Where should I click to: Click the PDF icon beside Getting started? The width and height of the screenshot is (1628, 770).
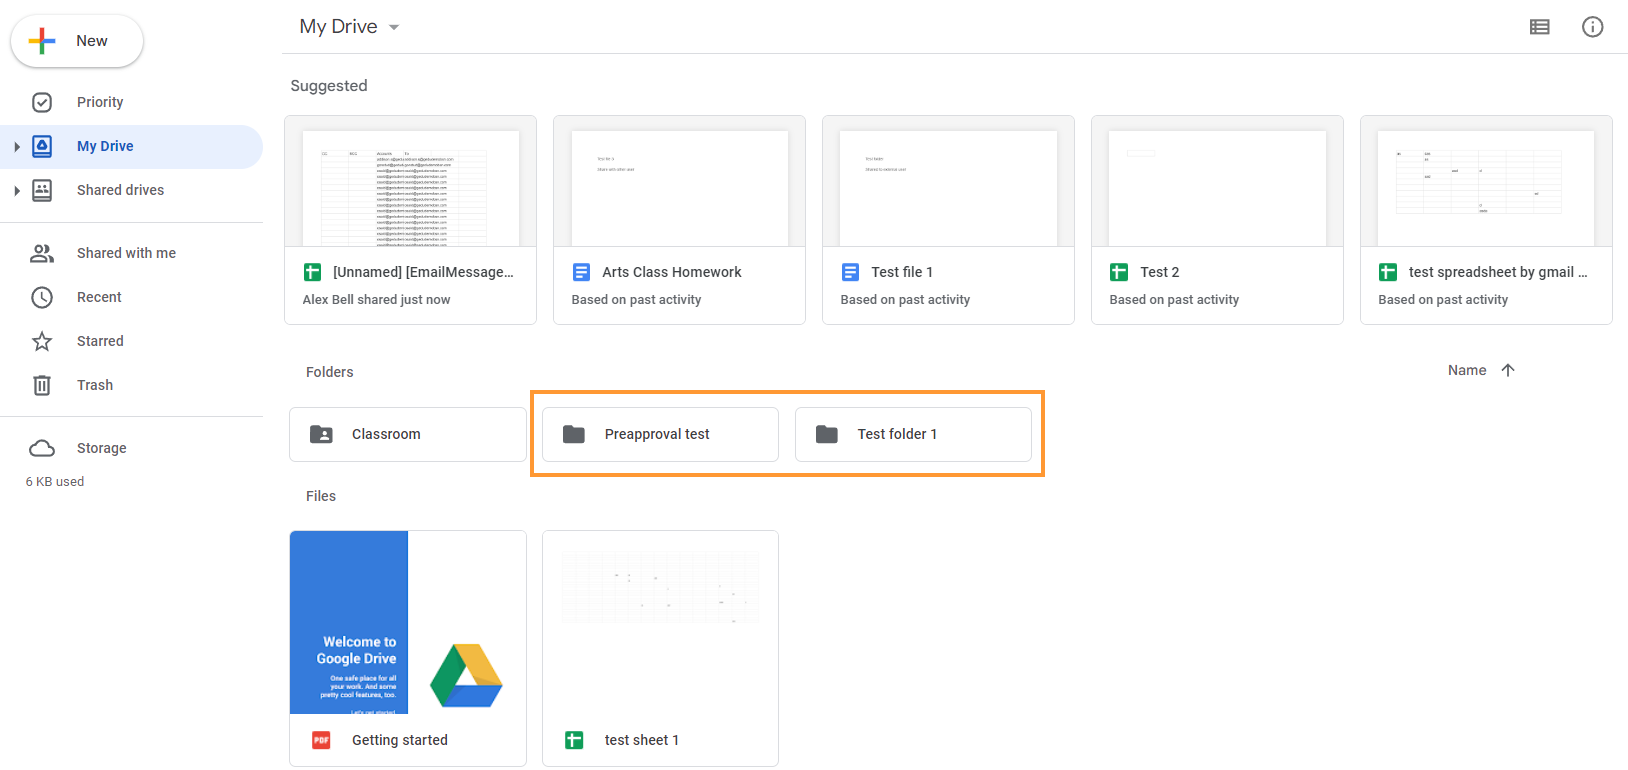(x=321, y=740)
